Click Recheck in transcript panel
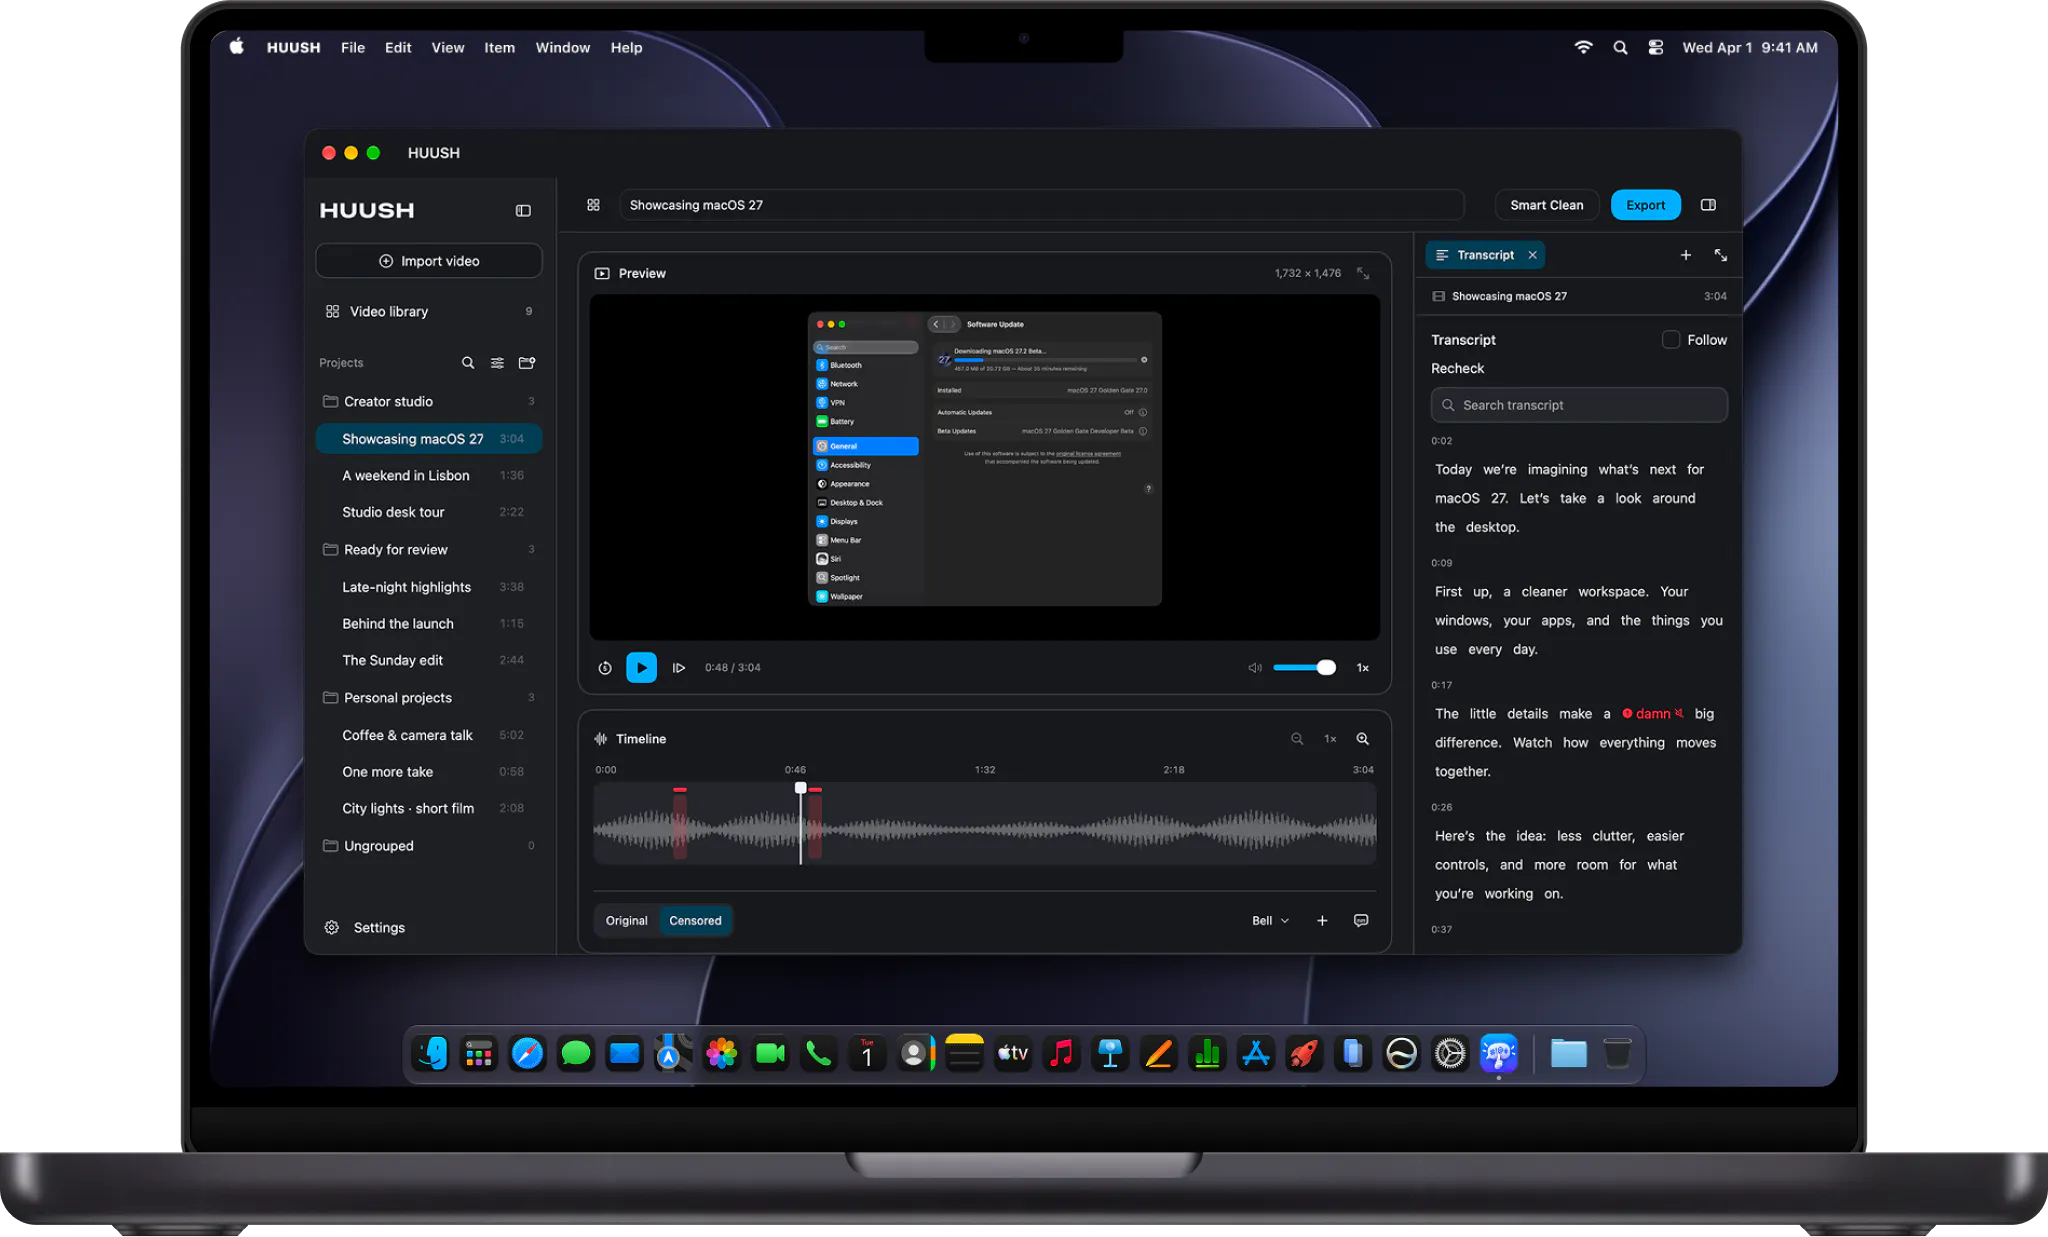This screenshot has height=1237, width=2048. coord(1457,368)
